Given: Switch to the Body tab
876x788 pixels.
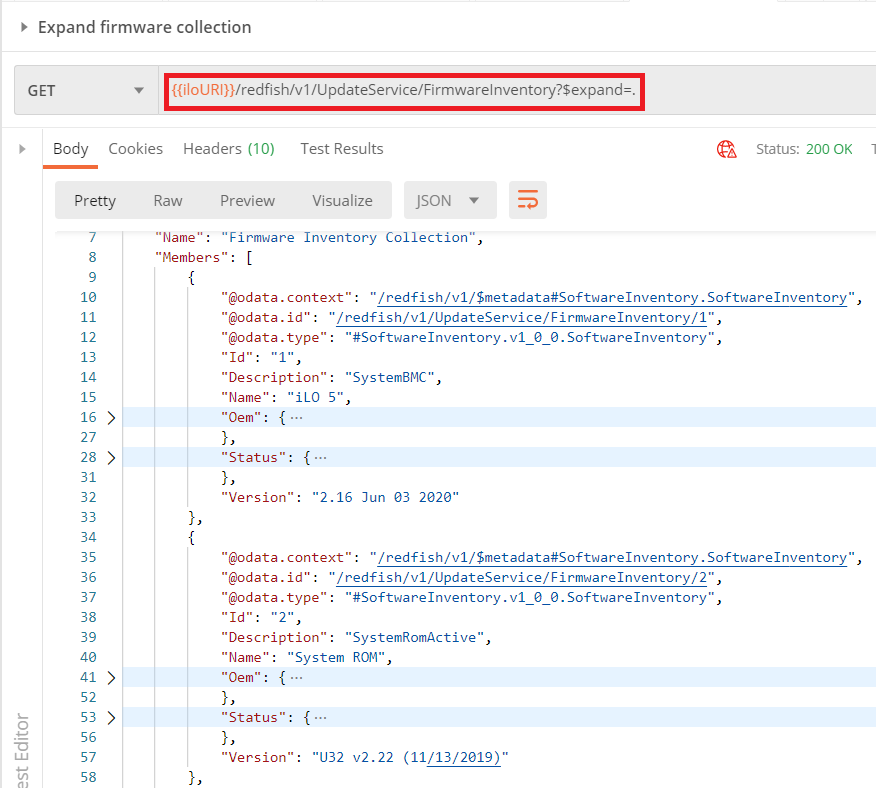Looking at the screenshot, I should pyautogui.click(x=71, y=149).
